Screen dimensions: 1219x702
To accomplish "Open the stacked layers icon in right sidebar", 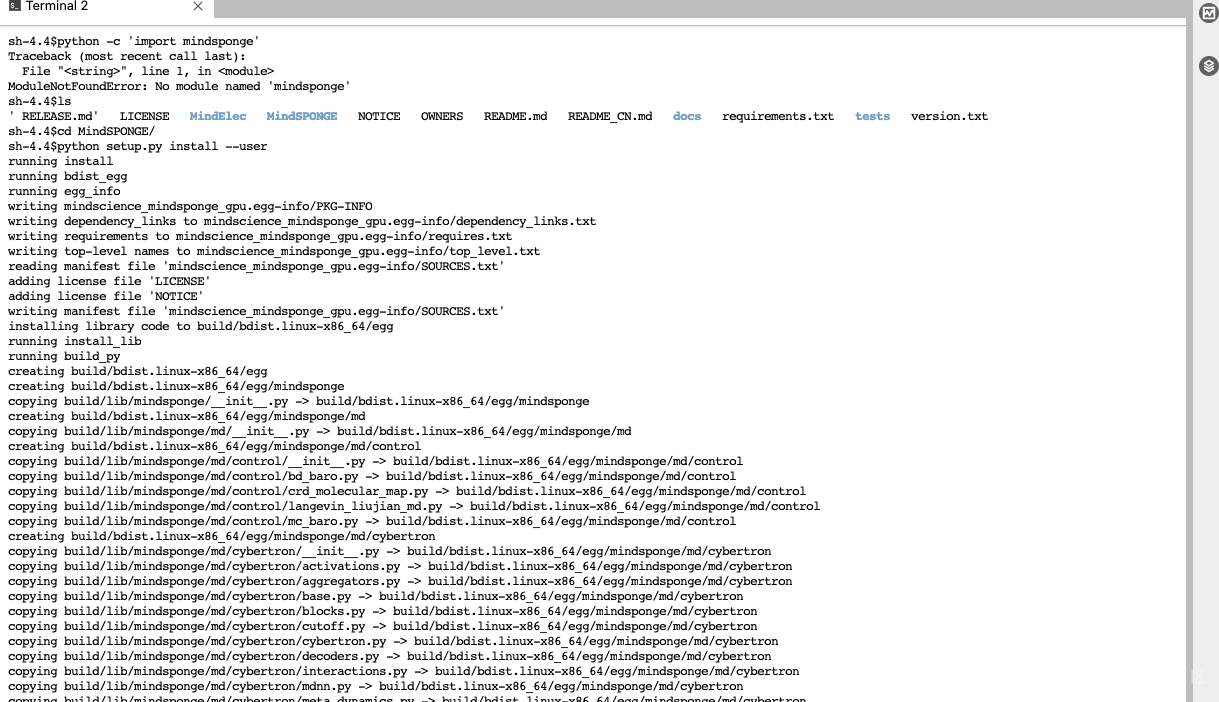I will tap(1207, 66).
